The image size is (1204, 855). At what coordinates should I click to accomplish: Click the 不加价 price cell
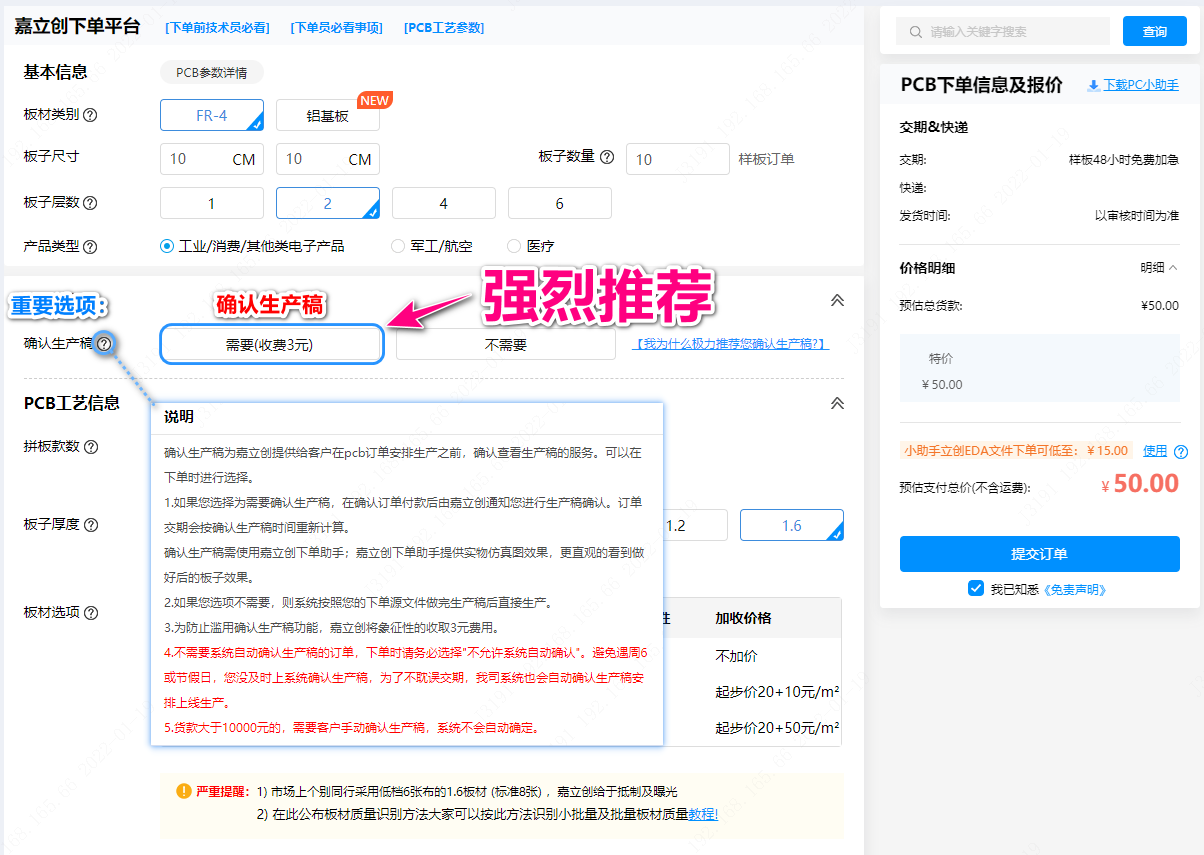pos(736,657)
